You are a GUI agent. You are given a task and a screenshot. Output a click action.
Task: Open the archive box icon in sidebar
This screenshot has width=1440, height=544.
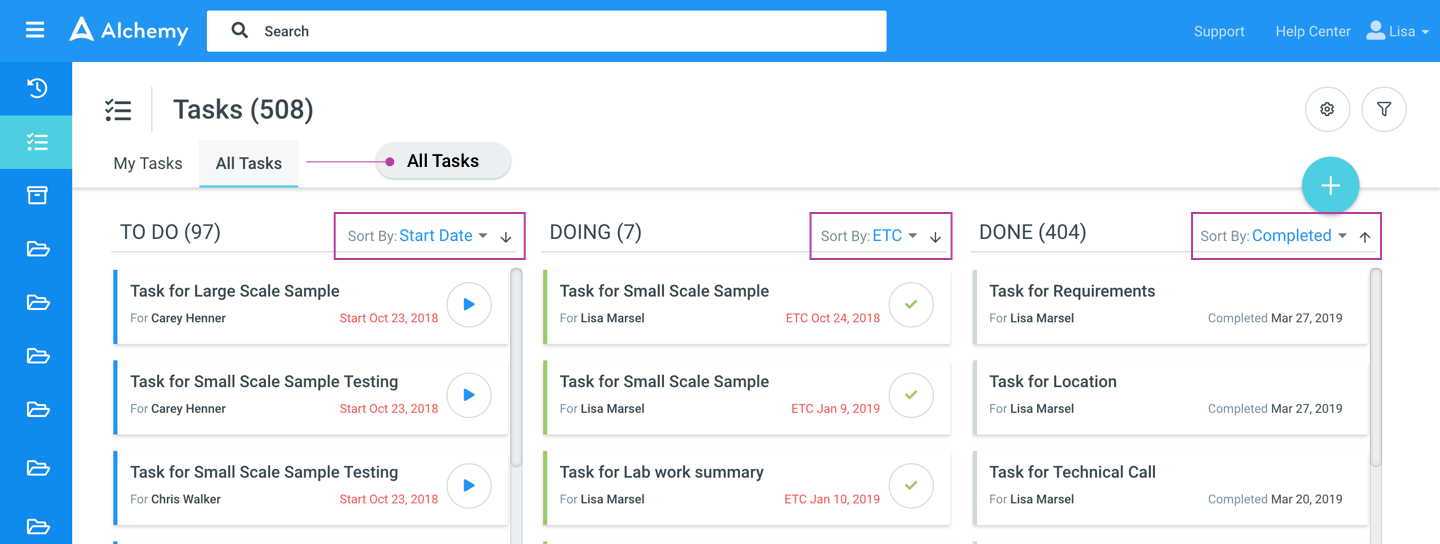click(x=37, y=195)
